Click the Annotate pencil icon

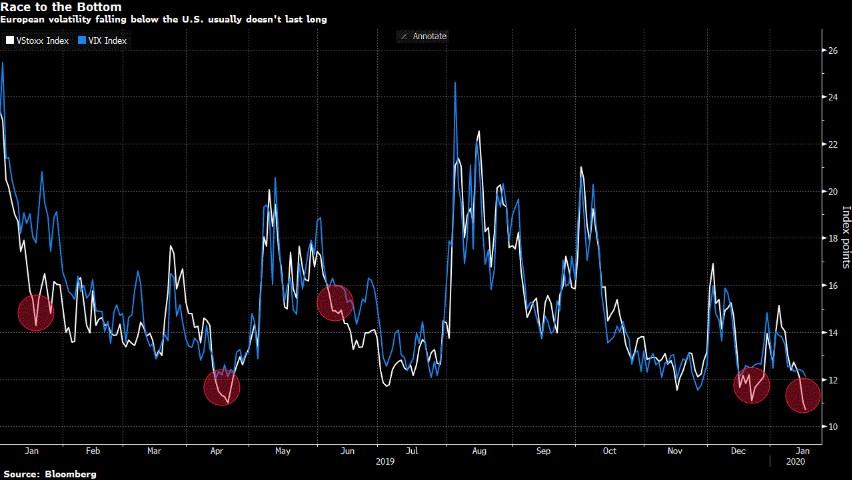[x=404, y=36]
